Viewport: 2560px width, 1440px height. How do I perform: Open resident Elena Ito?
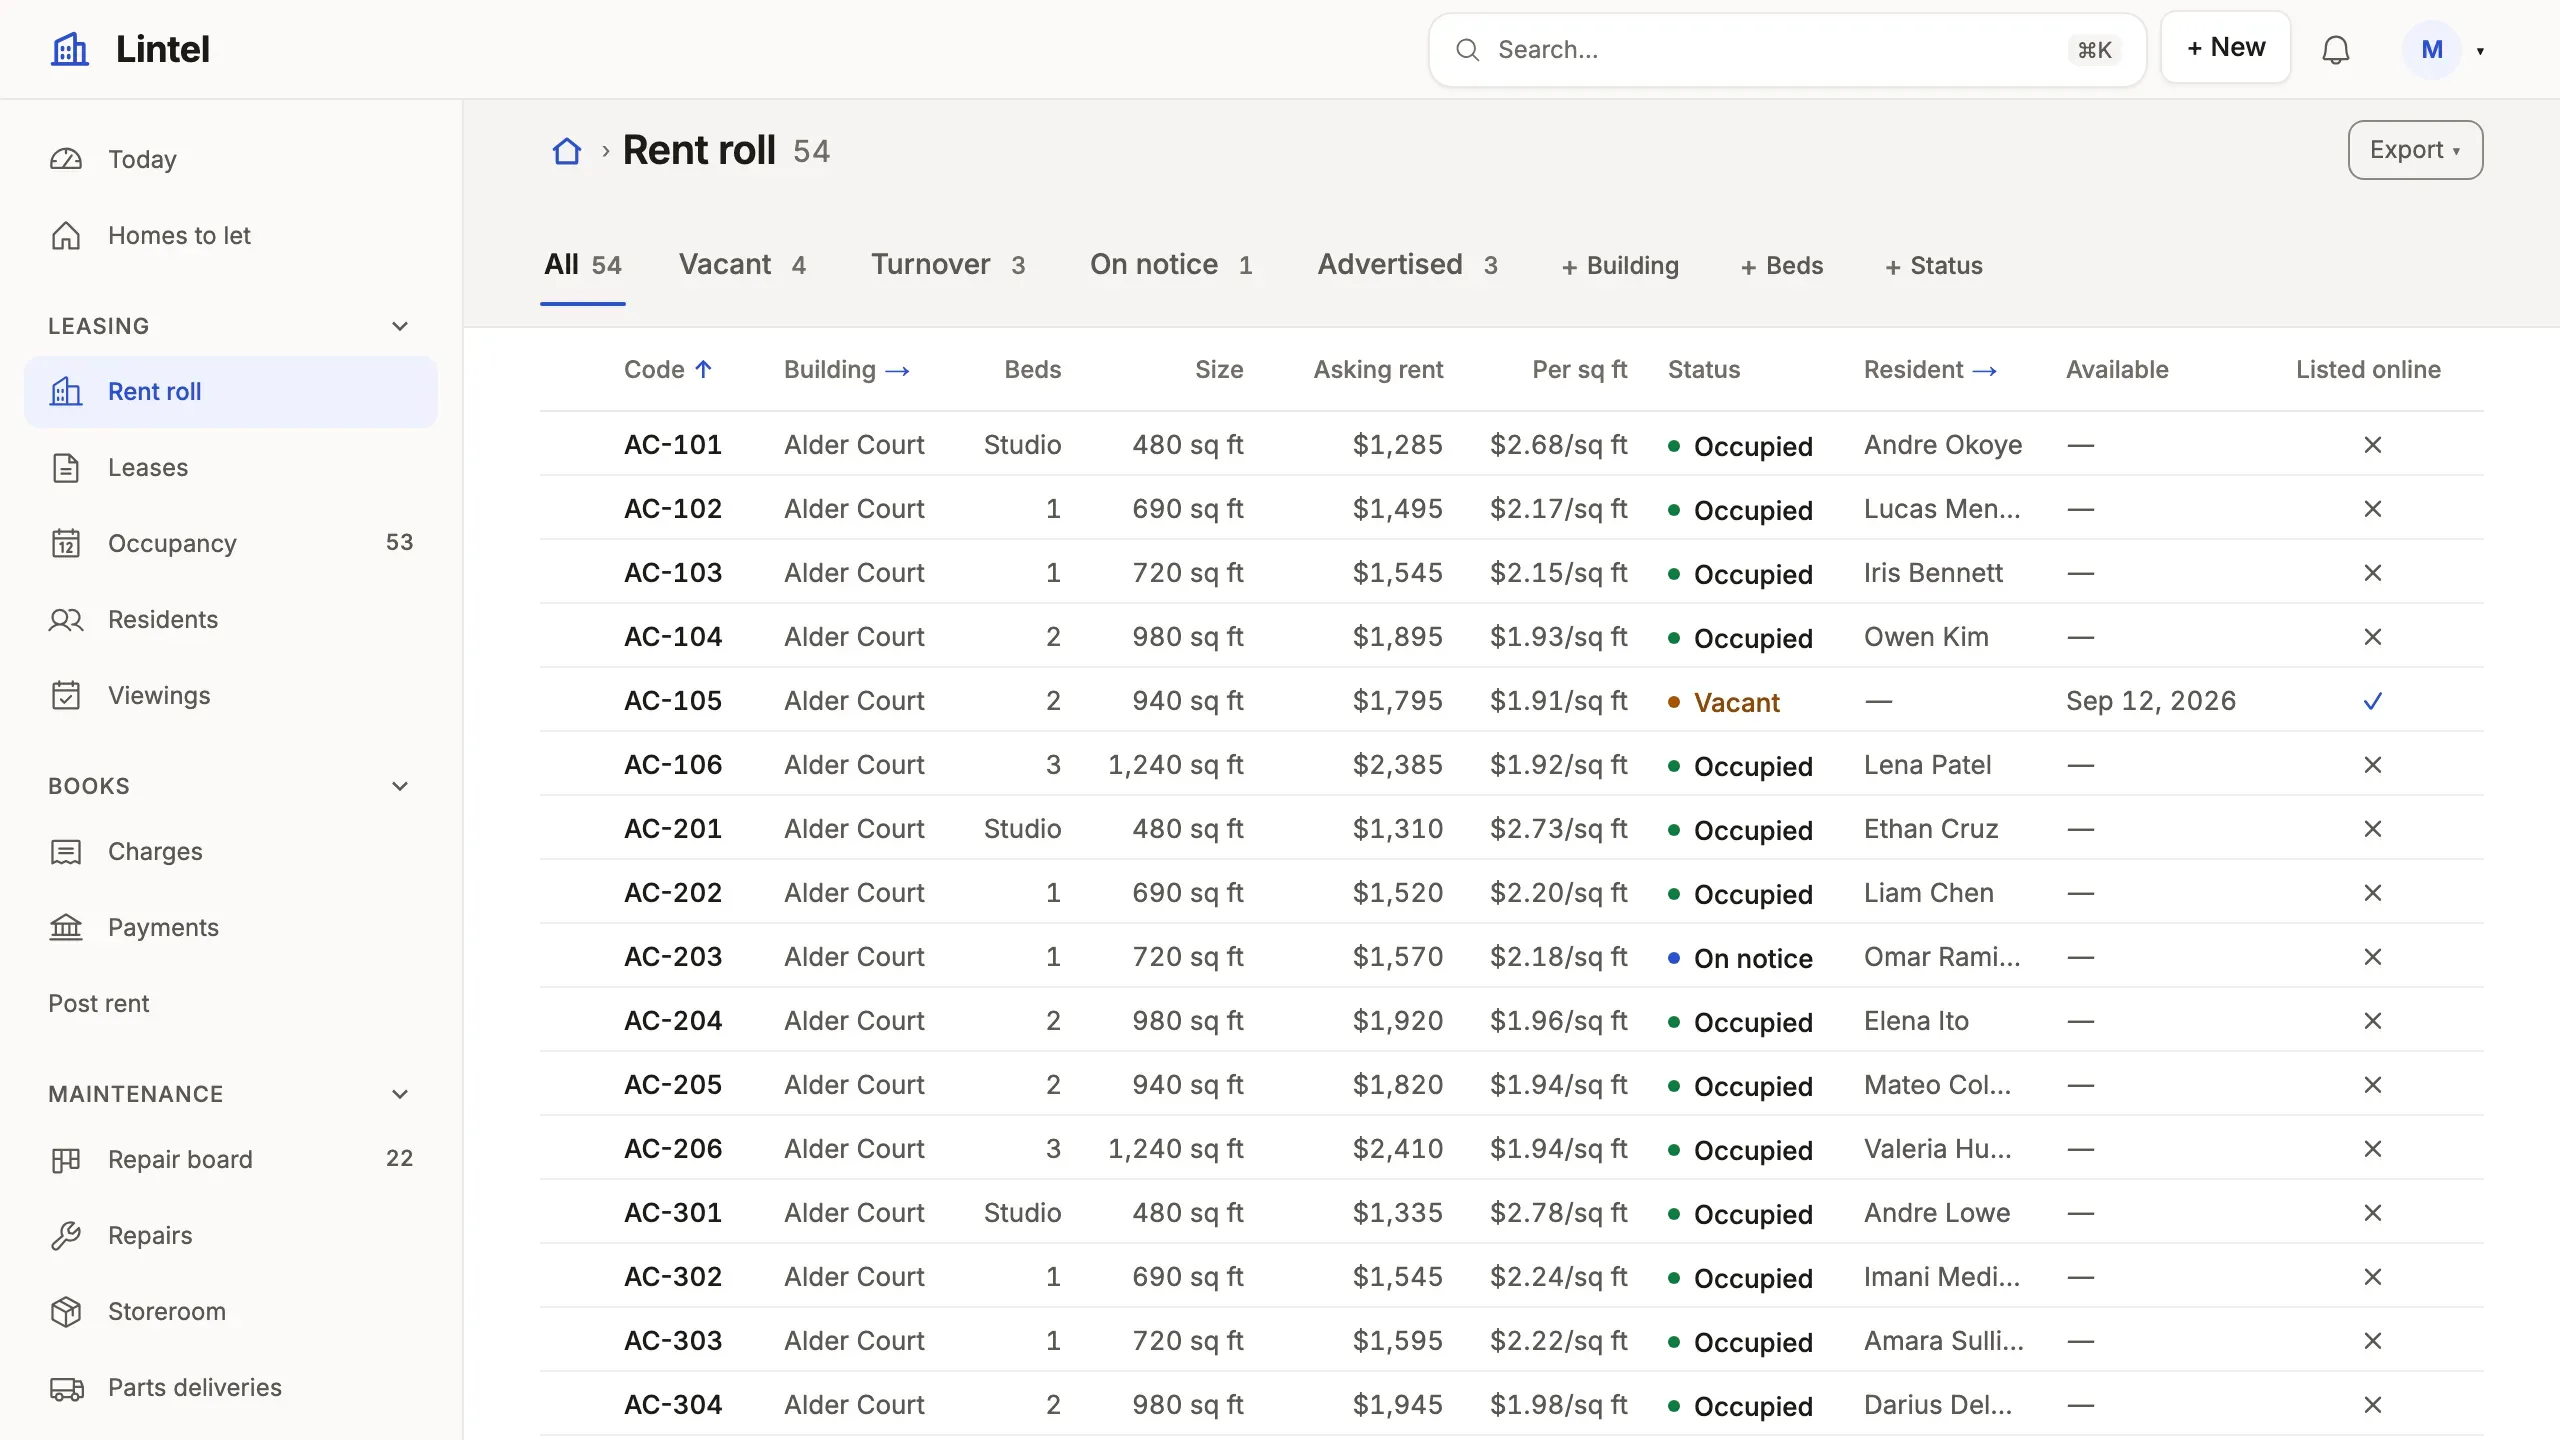(1916, 1020)
